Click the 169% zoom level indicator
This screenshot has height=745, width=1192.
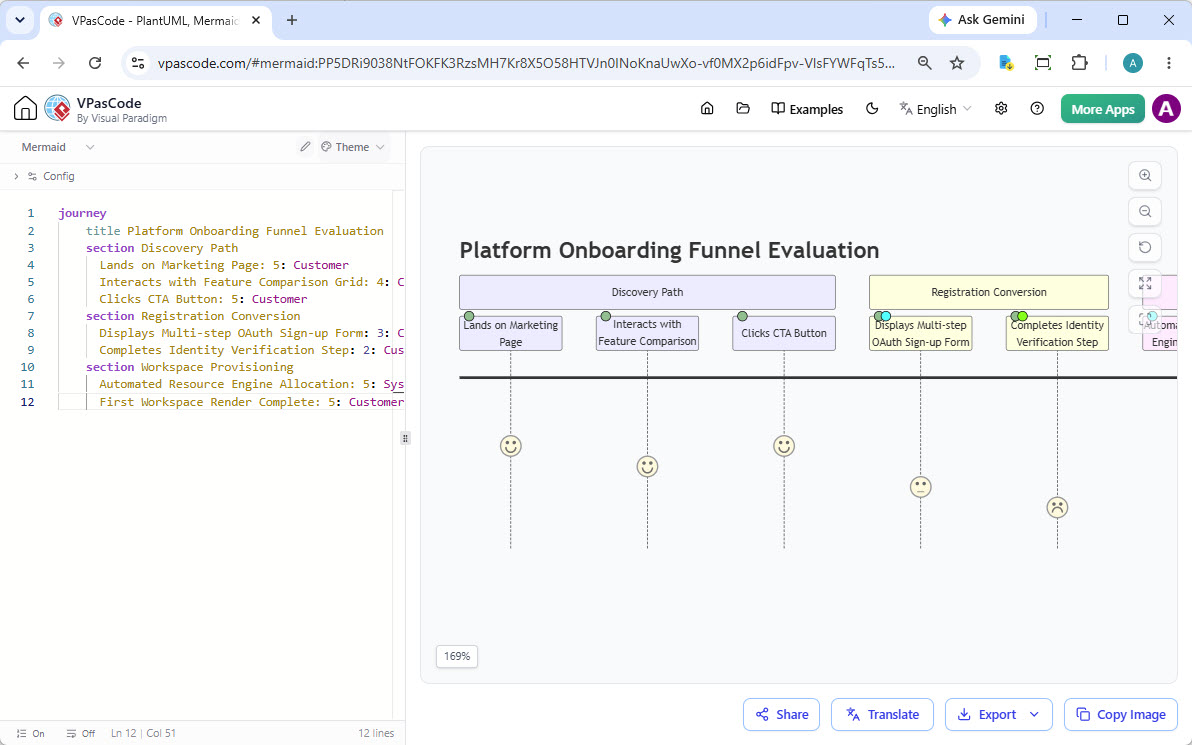point(457,656)
